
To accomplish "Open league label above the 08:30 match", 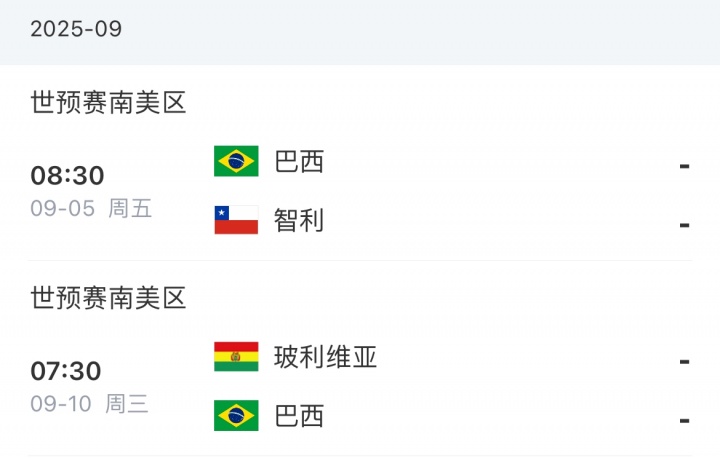I will pos(108,102).
